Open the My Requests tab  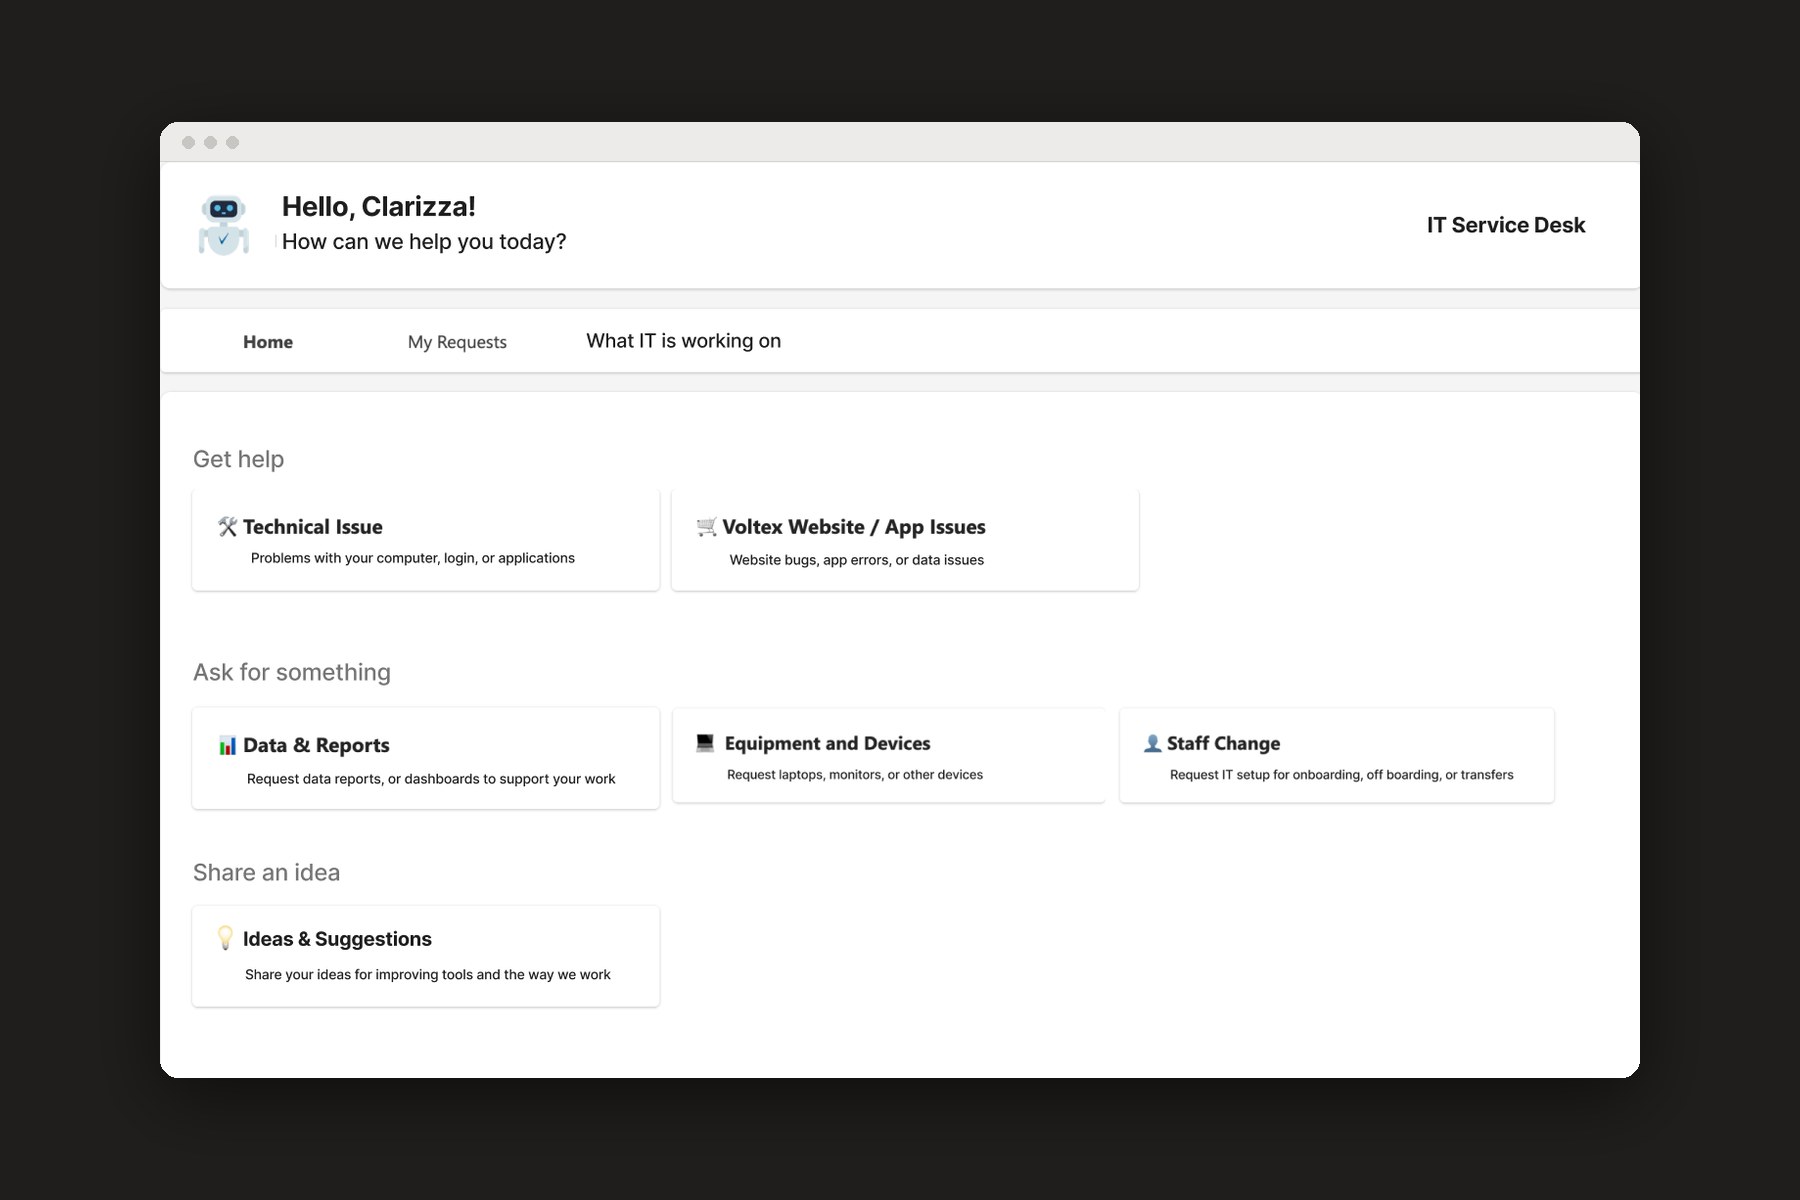457,342
